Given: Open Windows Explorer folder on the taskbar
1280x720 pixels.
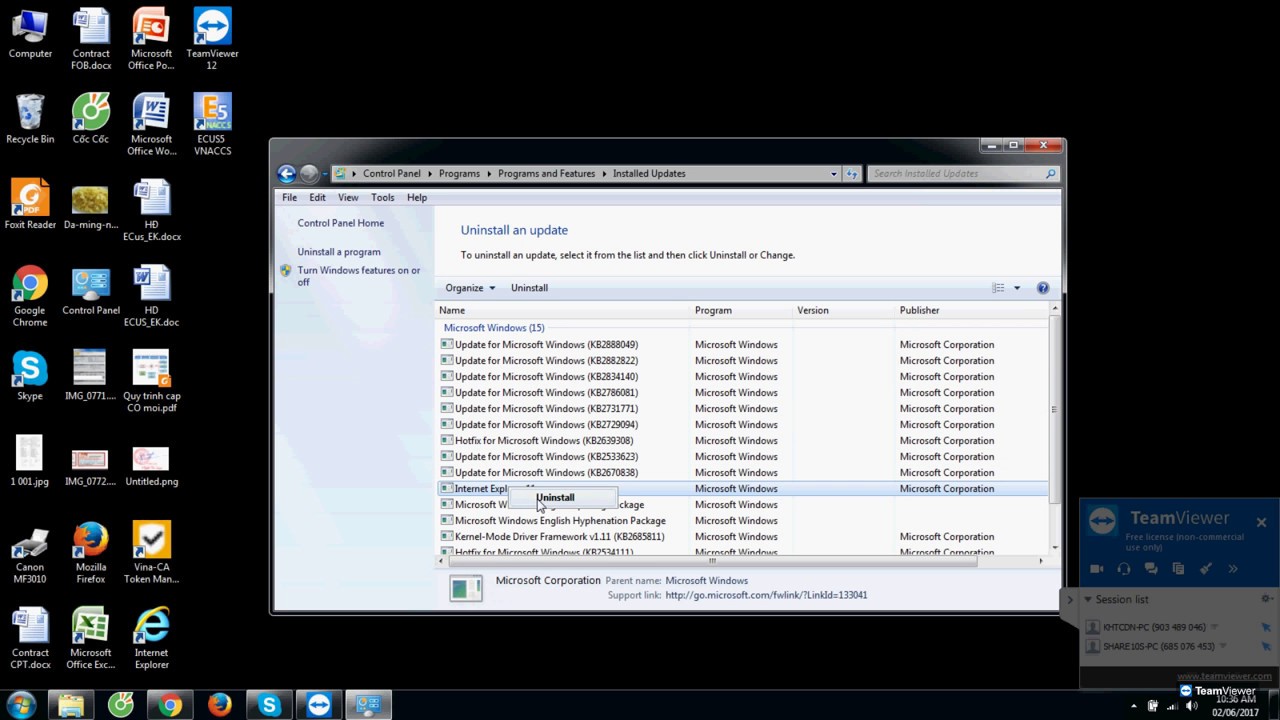Looking at the screenshot, I should coord(70,705).
